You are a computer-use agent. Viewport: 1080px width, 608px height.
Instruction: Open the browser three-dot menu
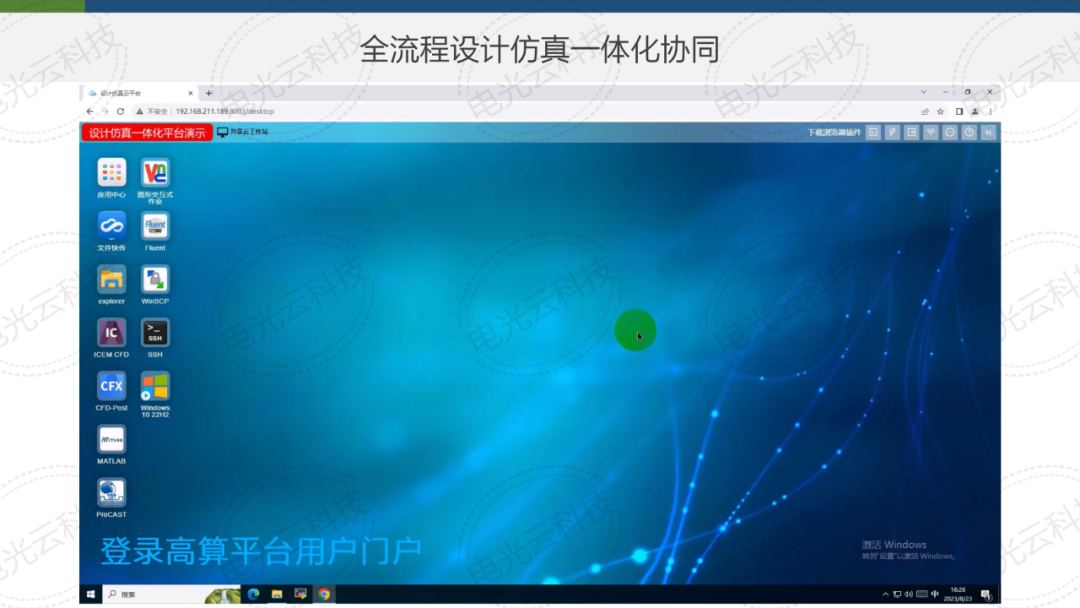click(x=990, y=112)
